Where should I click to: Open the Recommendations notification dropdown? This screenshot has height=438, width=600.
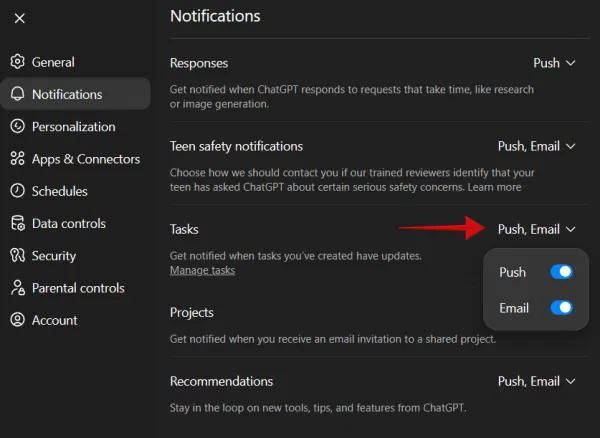(537, 381)
